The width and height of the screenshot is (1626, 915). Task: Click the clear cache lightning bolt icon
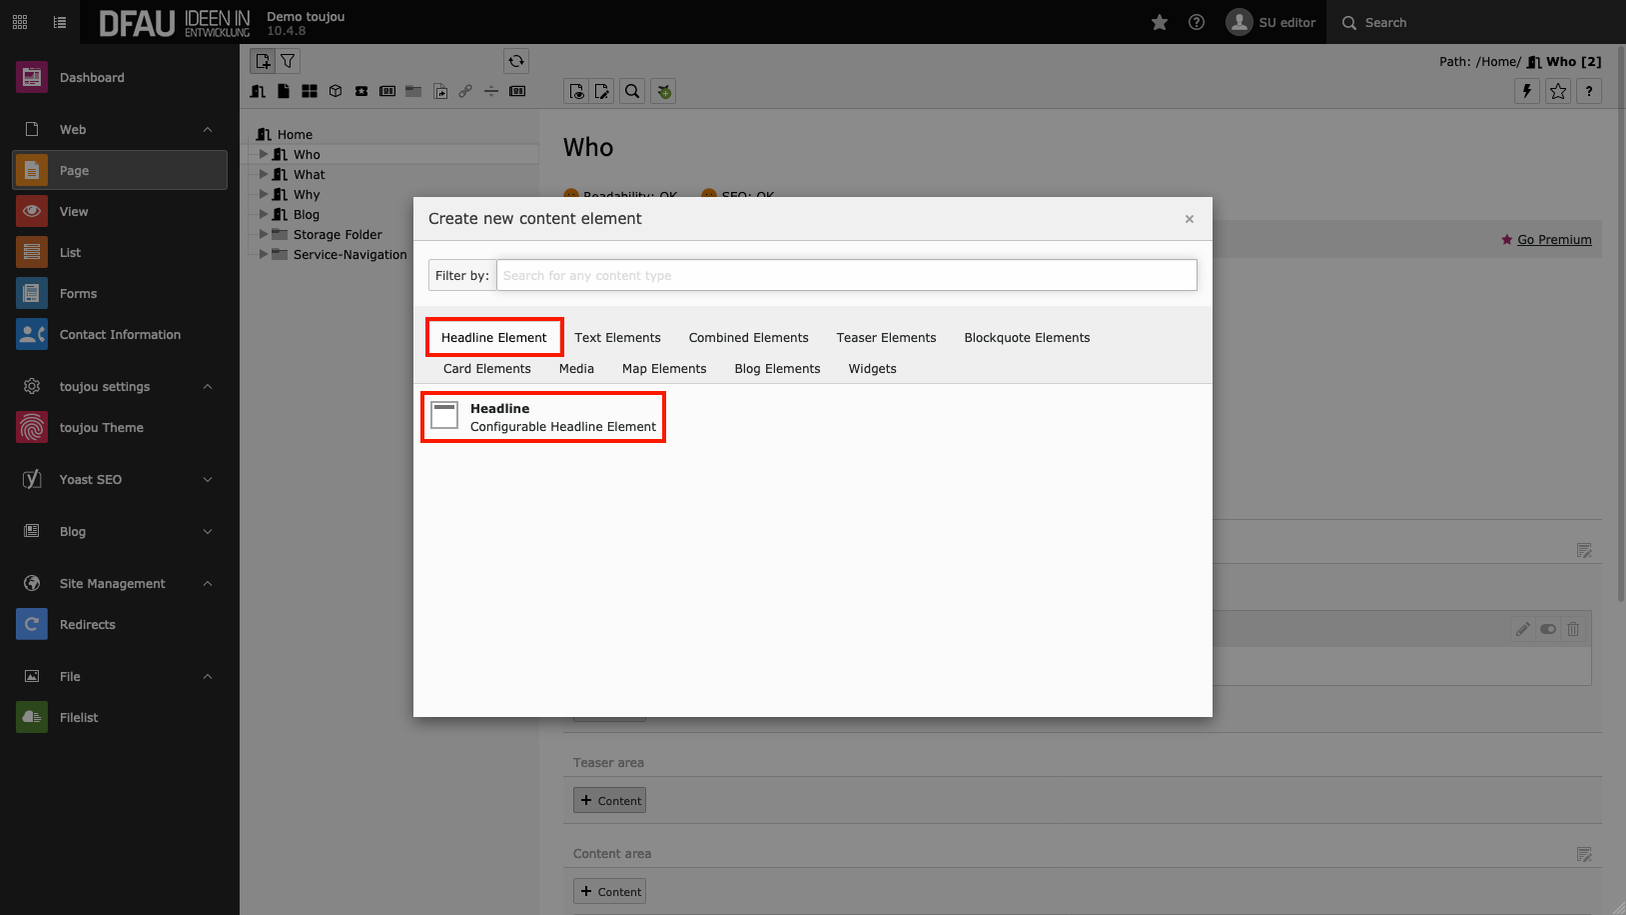(1527, 91)
